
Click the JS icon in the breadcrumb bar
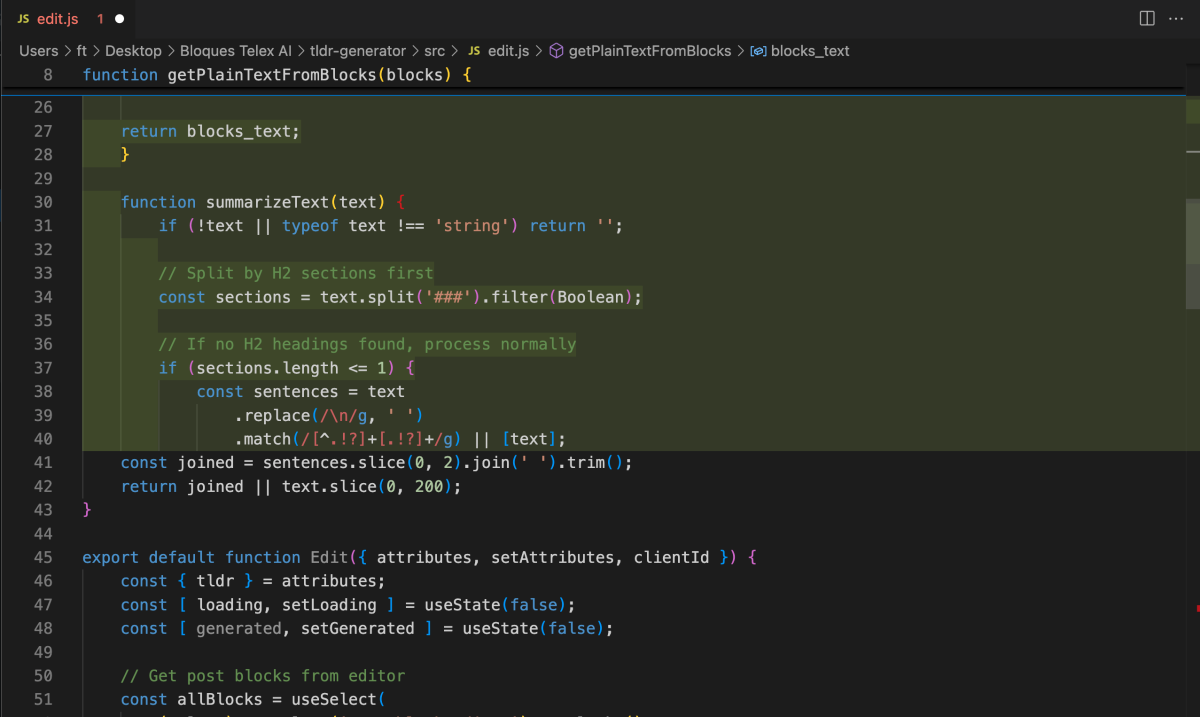click(473, 51)
